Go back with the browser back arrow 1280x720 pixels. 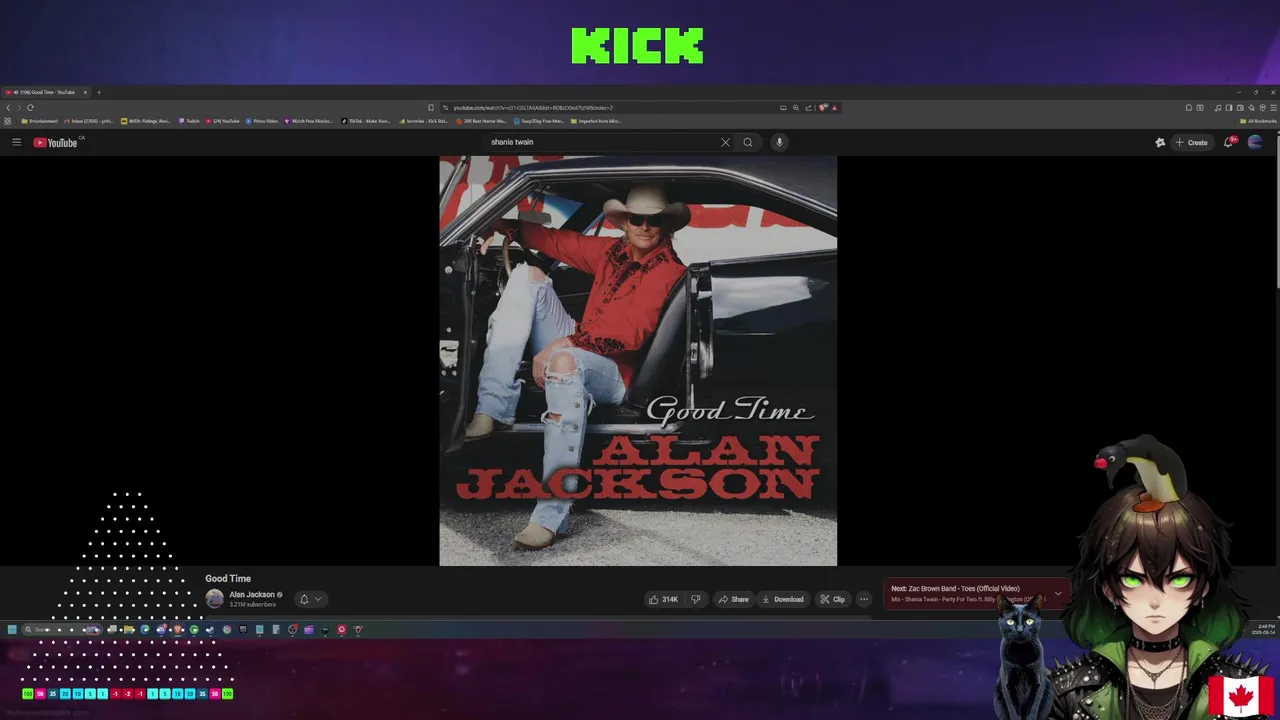point(8,107)
